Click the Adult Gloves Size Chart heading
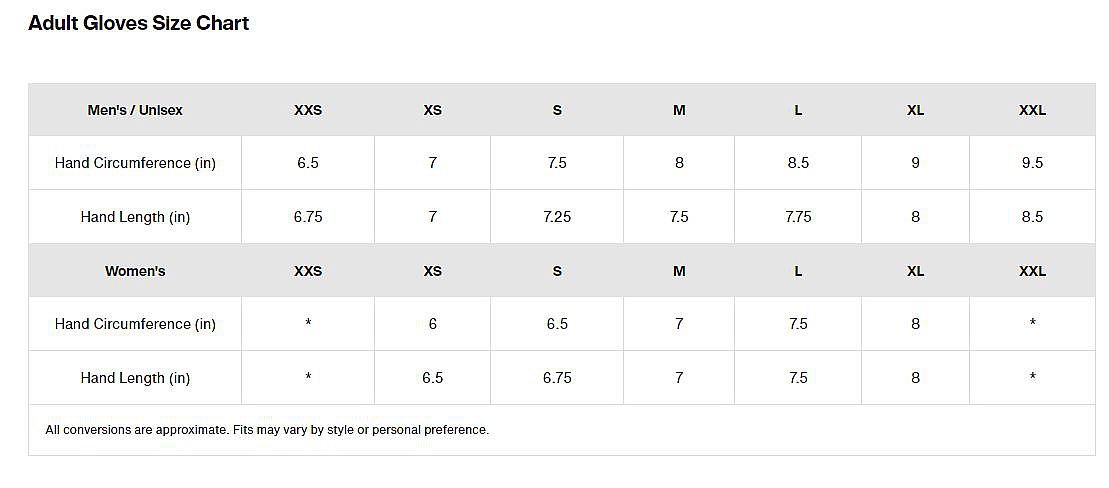This screenshot has height=488, width=1109. (x=139, y=23)
